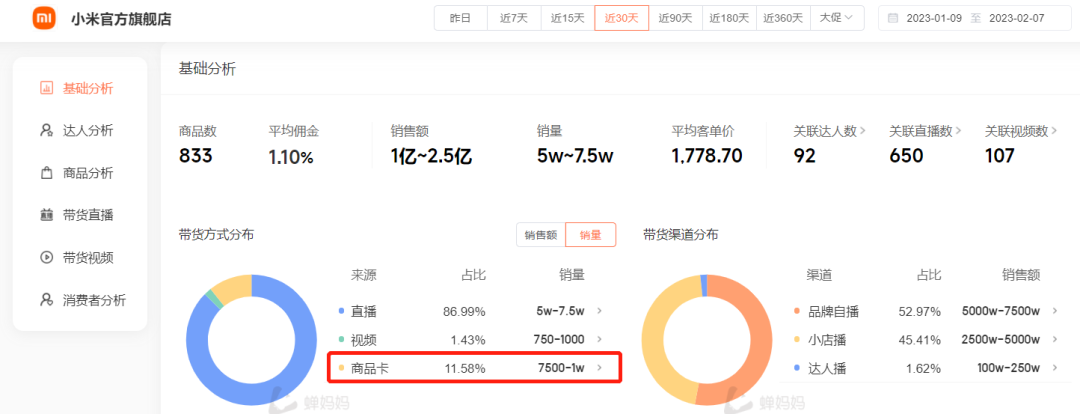Select the 近30天 time range
The image size is (1080, 414).
tap(621, 19)
